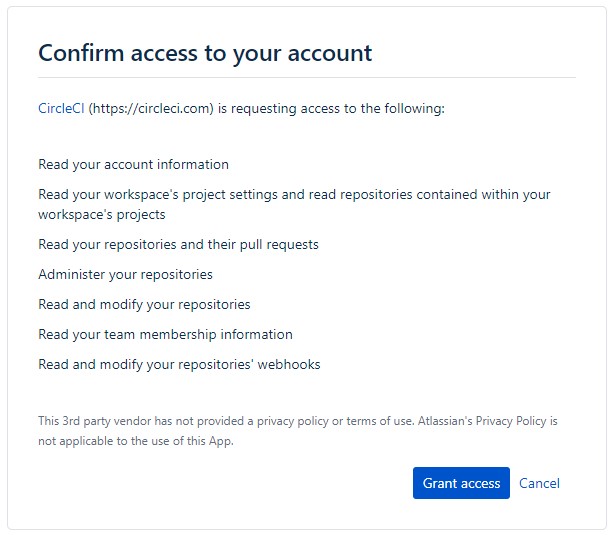Click the divider line under the heading

pos(307,78)
